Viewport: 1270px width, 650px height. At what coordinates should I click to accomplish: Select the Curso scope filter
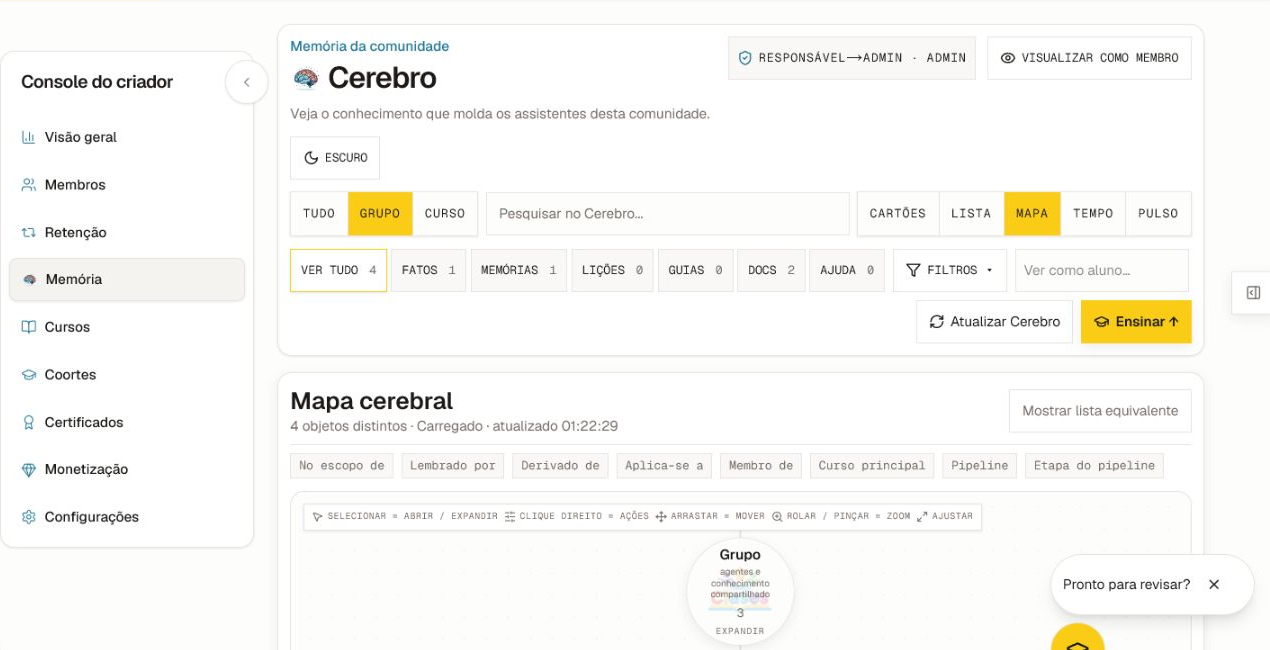(x=445, y=214)
